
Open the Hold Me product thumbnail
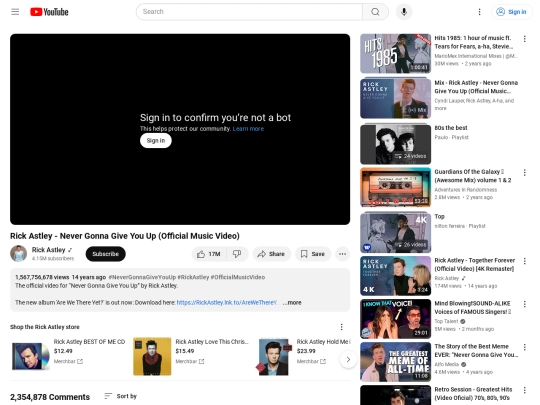[273, 356]
